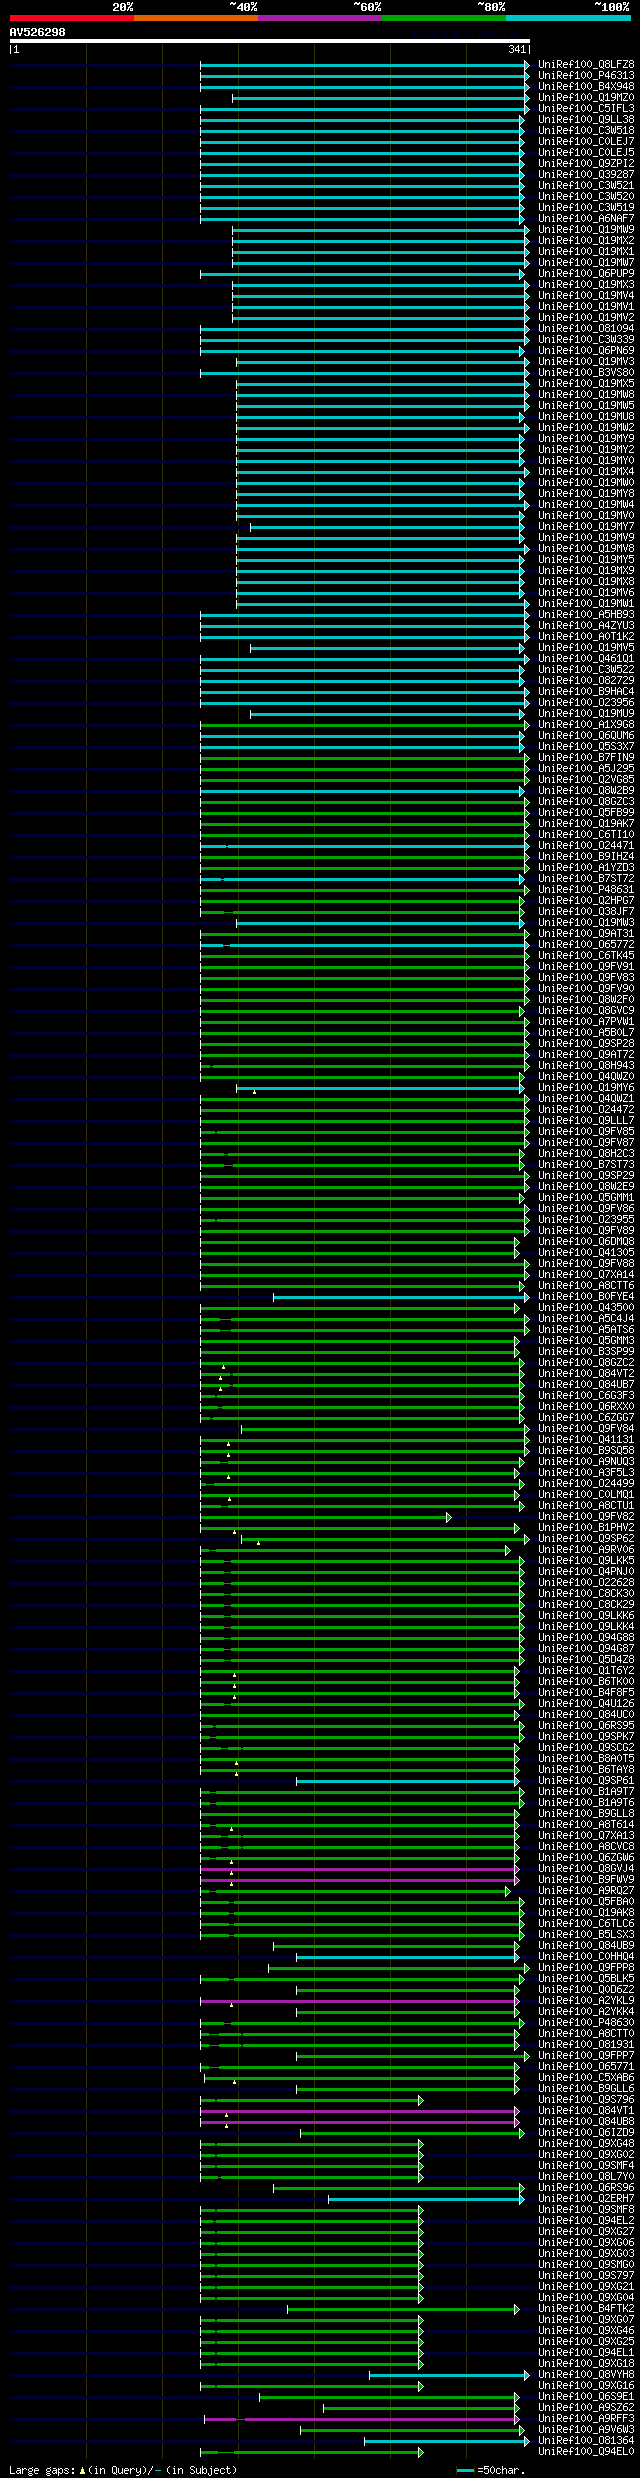
Task: Select hit label UniRef100_Q19MY7
Action: tap(586, 527)
